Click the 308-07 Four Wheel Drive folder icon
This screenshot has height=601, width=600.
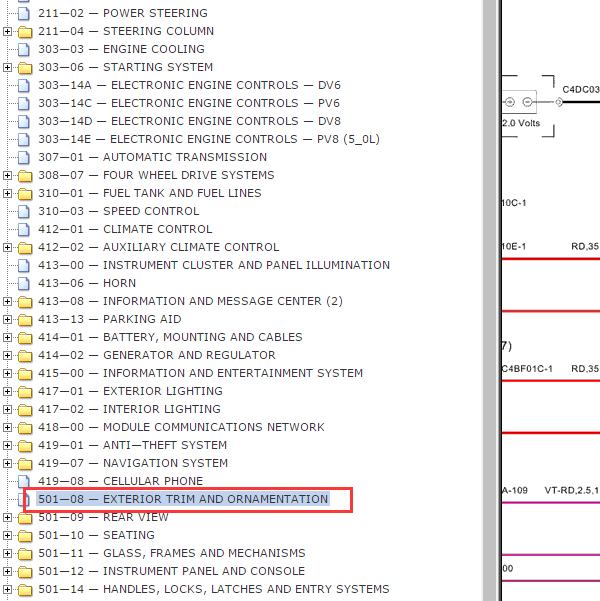(x=25, y=176)
